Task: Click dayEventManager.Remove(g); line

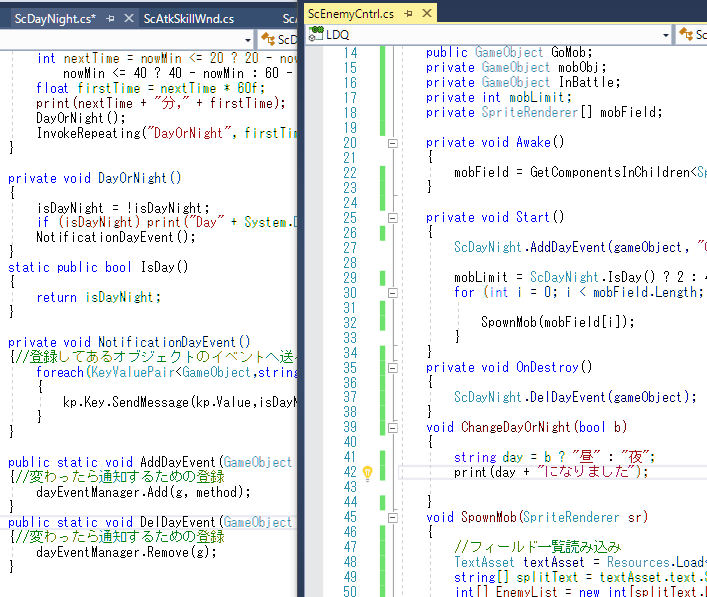Action: click(x=126, y=552)
